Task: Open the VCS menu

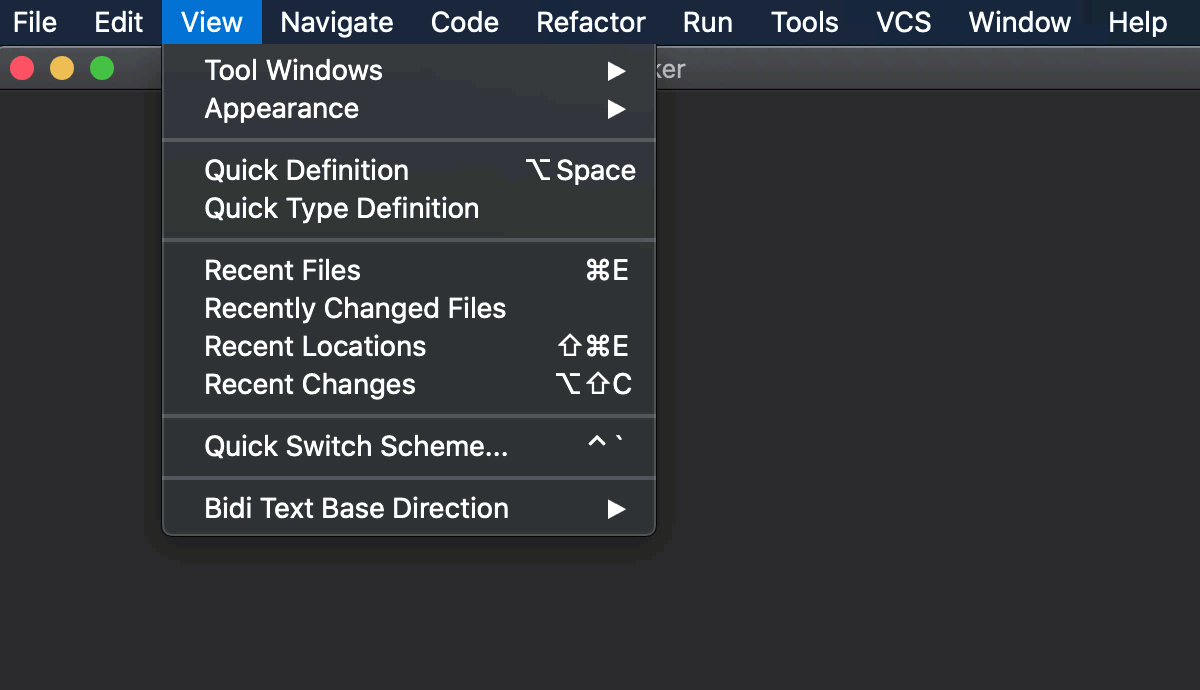Action: 901,22
